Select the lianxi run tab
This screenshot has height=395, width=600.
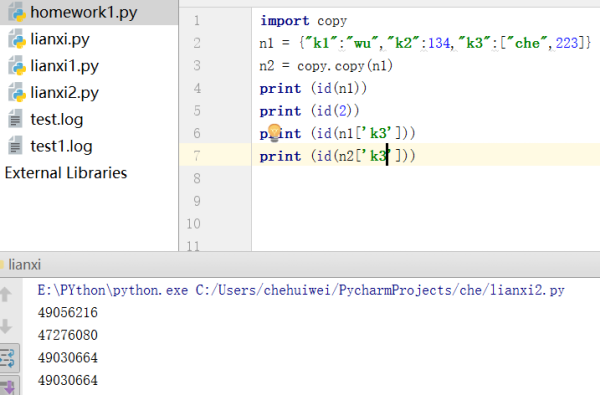(x=24, y=264)
